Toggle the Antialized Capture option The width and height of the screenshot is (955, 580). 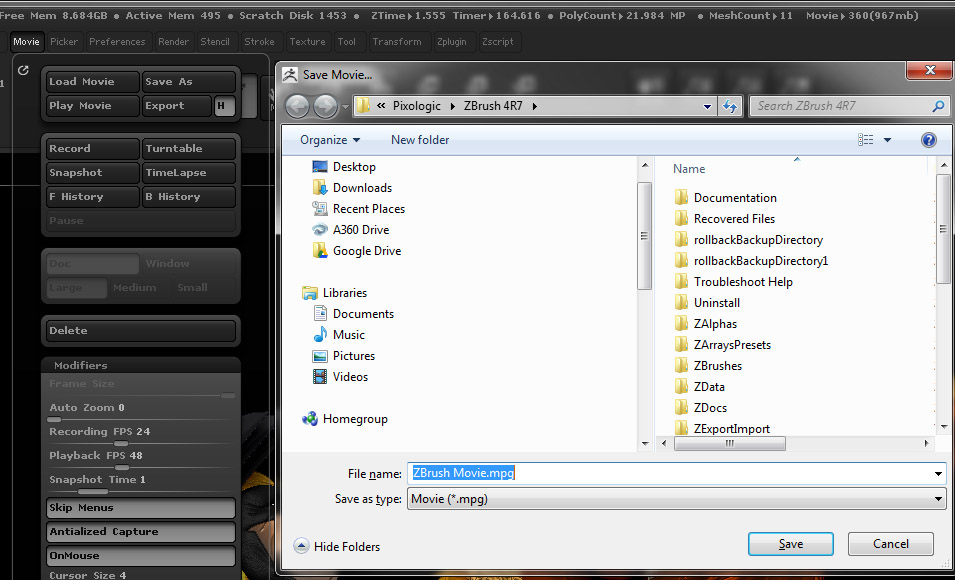coord(141,531)
